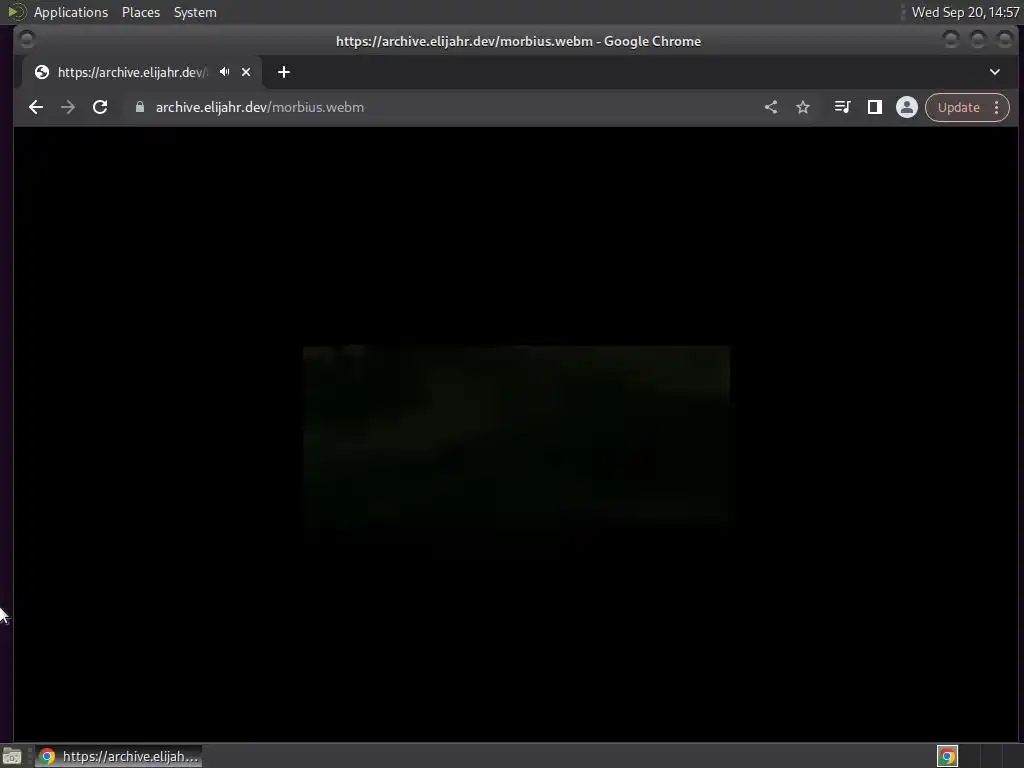The width and height of the screenshot is (1024, 768).
Task: Open the media controls icon in the toolbar
Action: (842, 107)
